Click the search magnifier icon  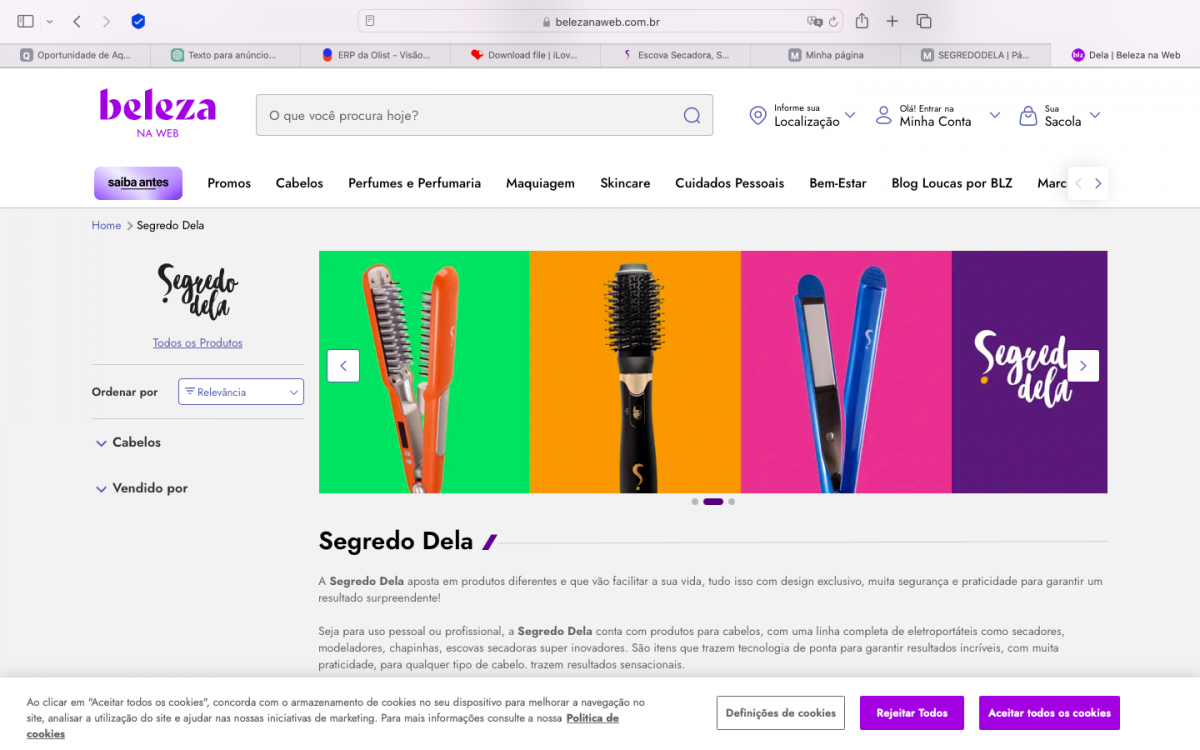coord(691,115)
